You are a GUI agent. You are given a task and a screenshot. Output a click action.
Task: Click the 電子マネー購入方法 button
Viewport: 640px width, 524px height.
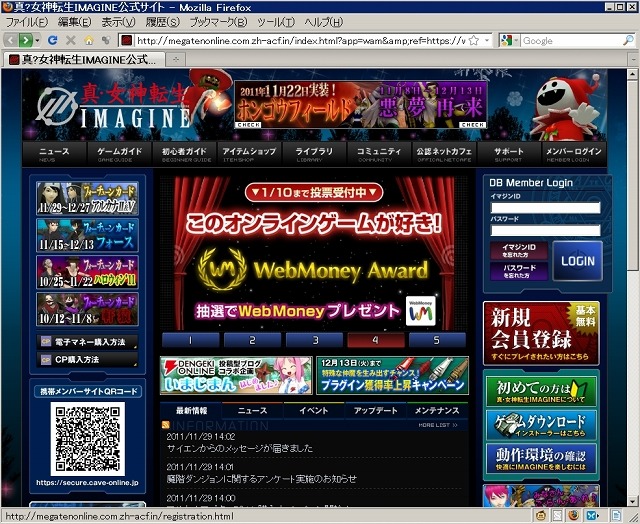[87, 342]
